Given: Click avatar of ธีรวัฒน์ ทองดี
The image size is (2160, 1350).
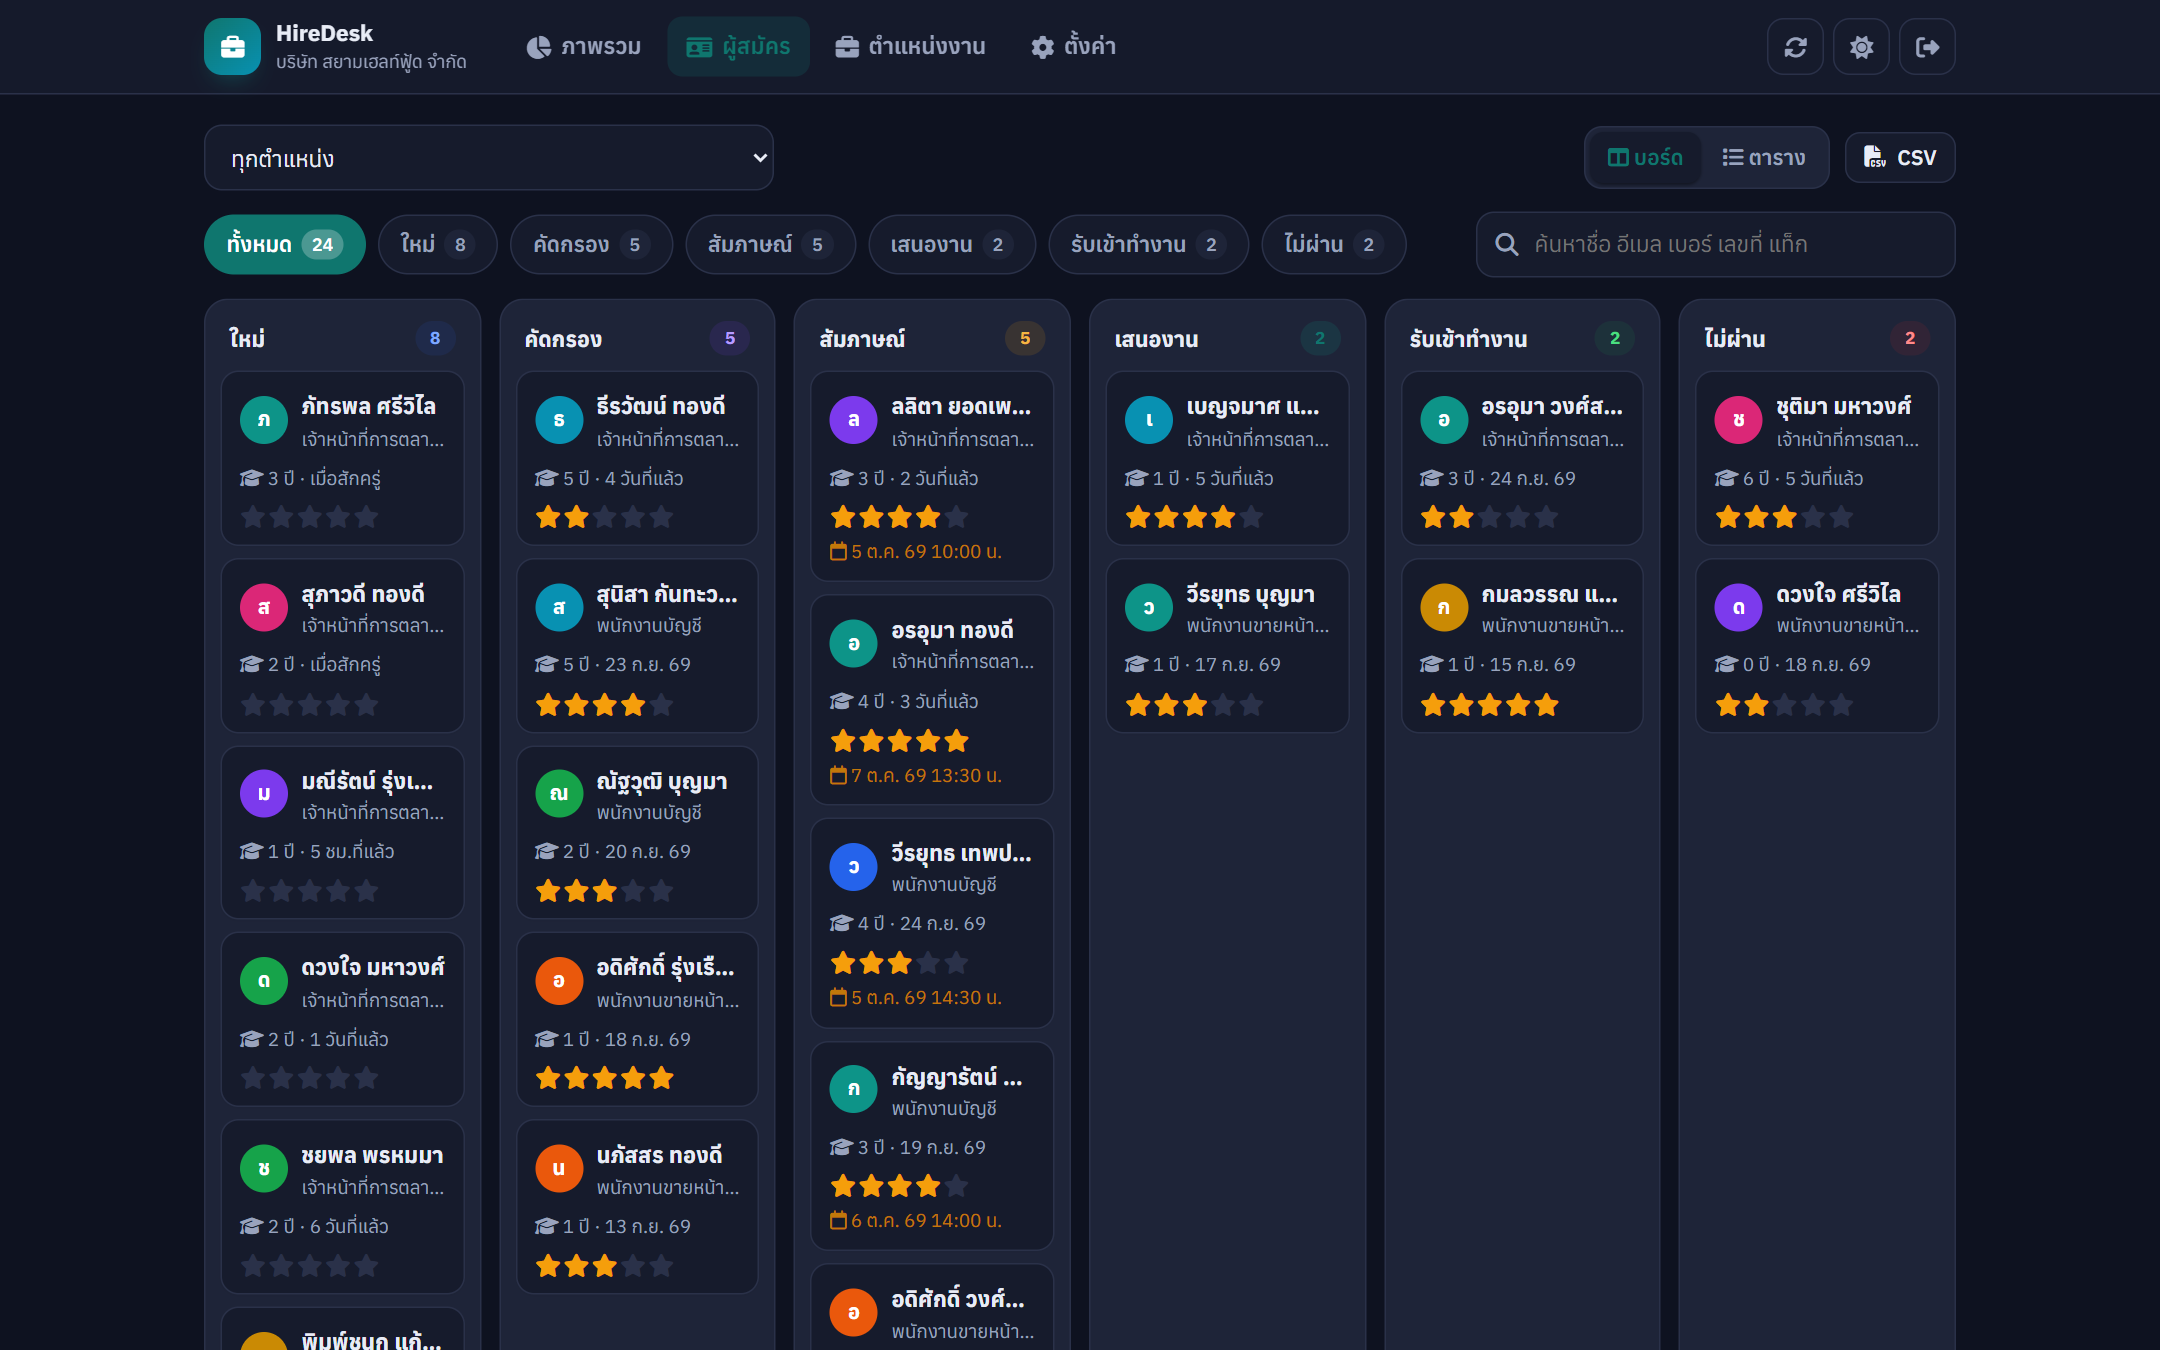Looking at the screenshot, I should coord(559,420).
